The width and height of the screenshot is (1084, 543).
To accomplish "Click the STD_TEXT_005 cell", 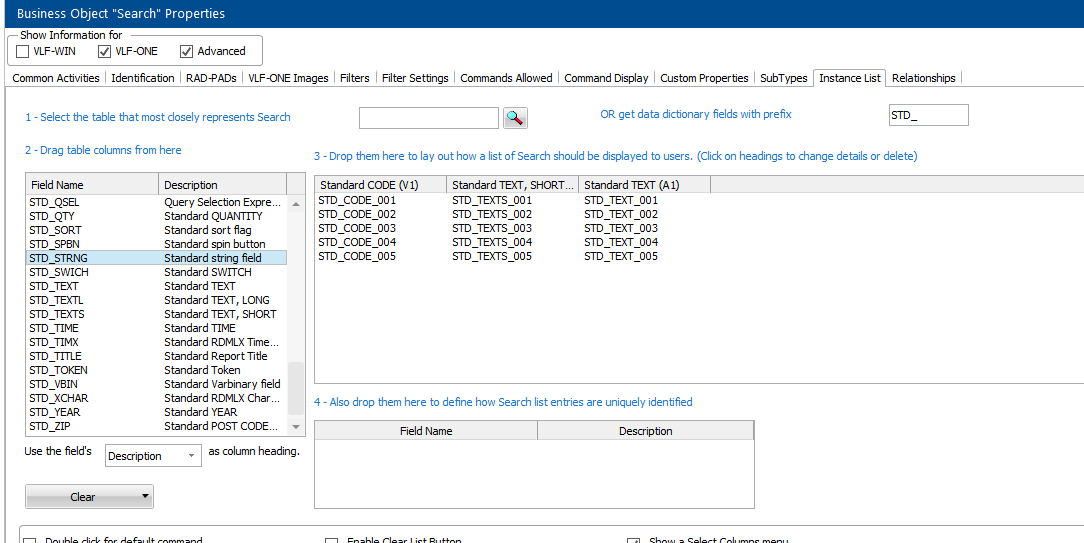I will 621,256.
